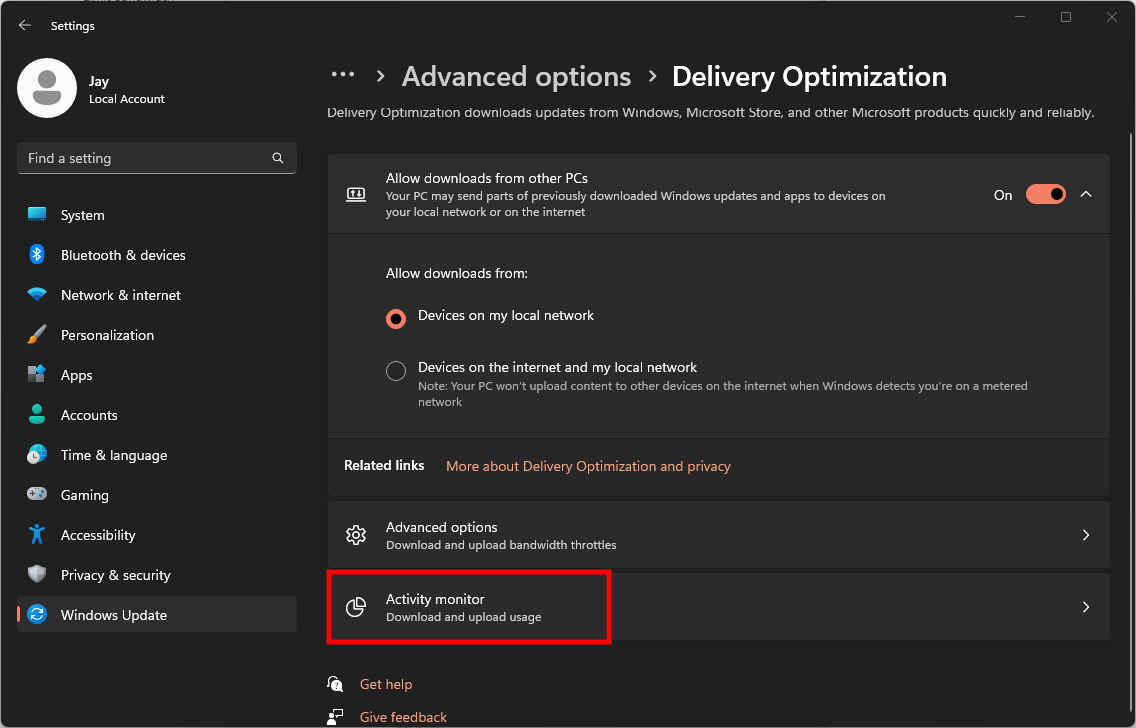Go to Advanced options breadcrumb
The image size is (1136, 728).
pos(517,77)
